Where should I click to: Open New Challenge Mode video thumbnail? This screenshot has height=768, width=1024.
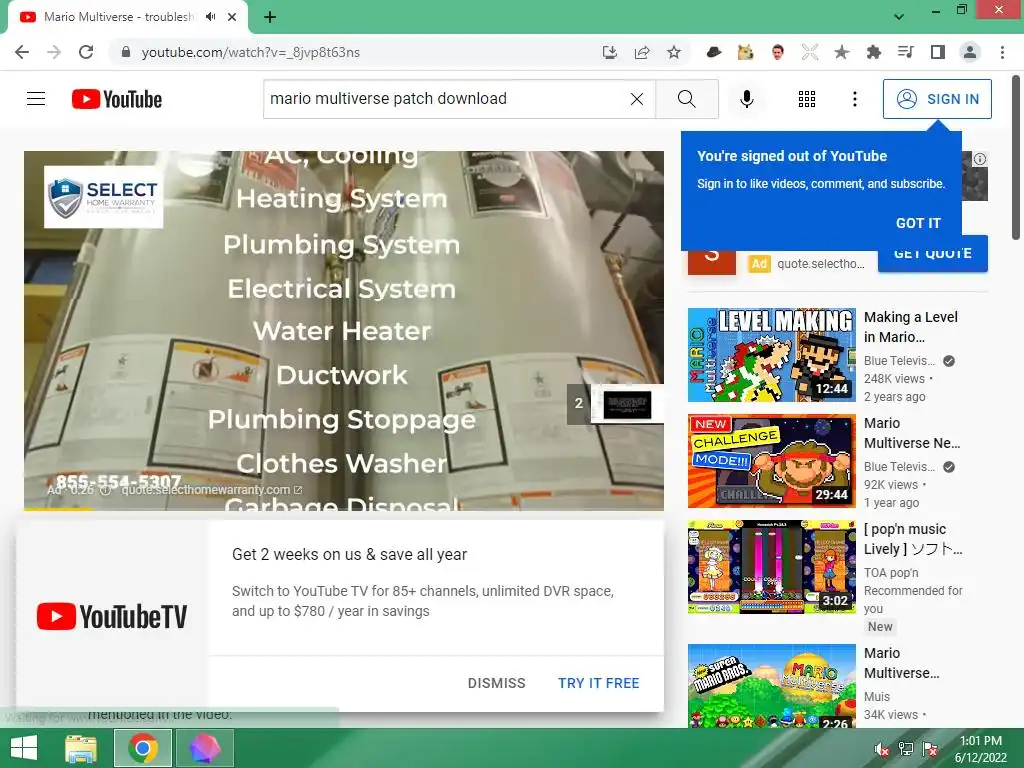771,460
